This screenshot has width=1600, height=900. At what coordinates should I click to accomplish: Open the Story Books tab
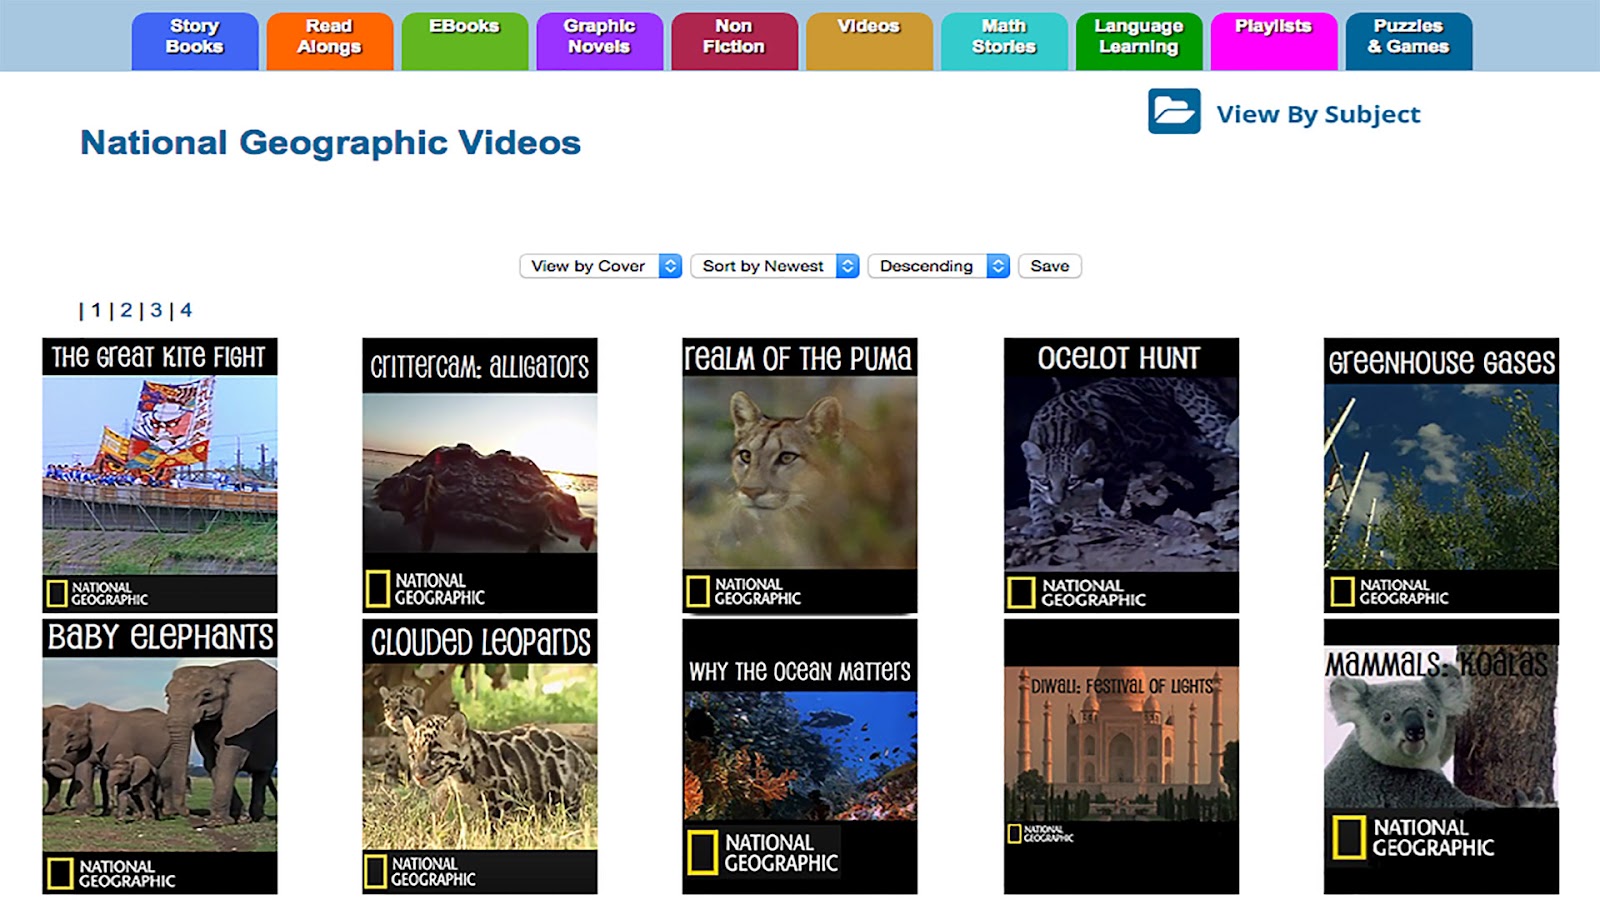coord(195,41)
